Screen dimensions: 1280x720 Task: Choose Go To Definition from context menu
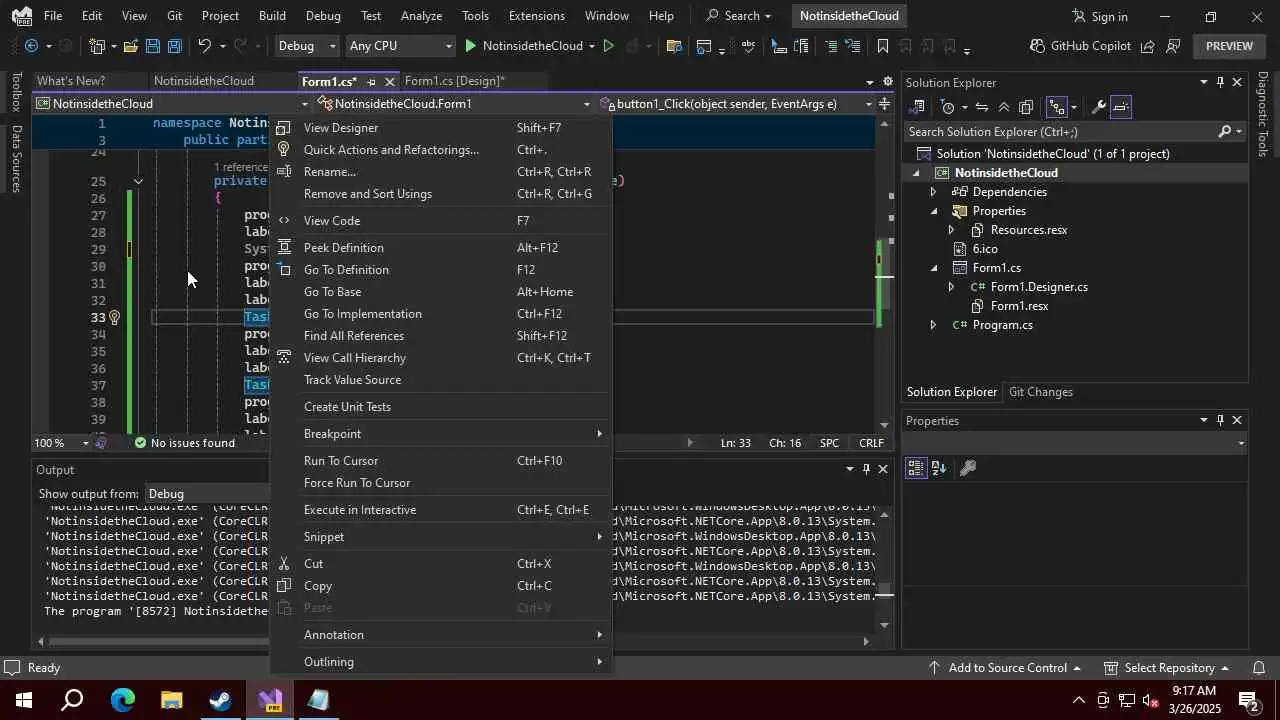[346, 270]
